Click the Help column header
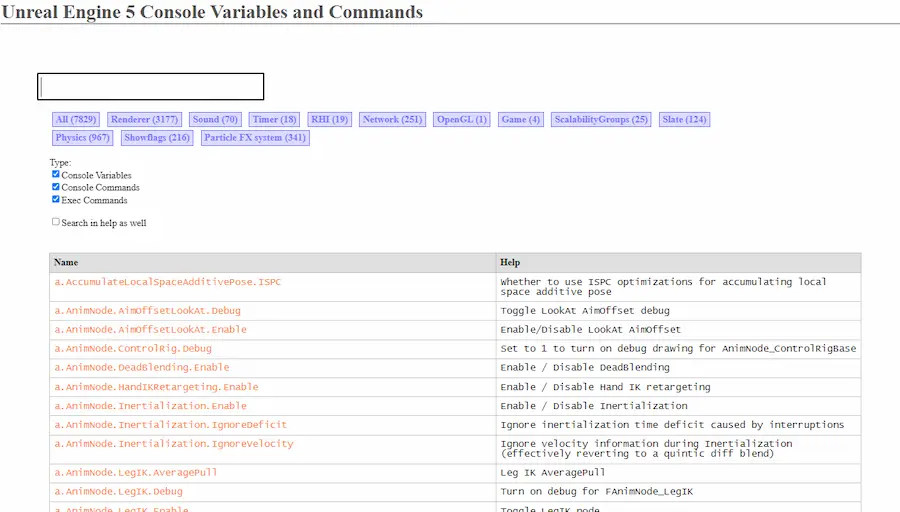Screen dimensions: 900x512 point(678,262)
